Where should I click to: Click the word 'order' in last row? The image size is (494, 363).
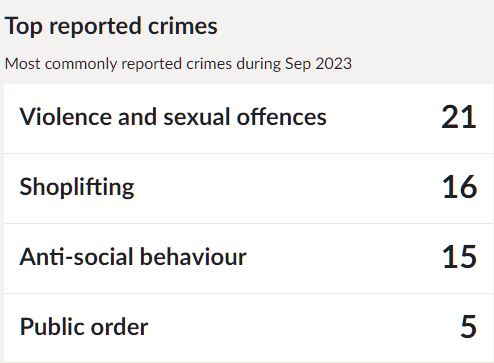pyautogui.click(x=119, y=327)
